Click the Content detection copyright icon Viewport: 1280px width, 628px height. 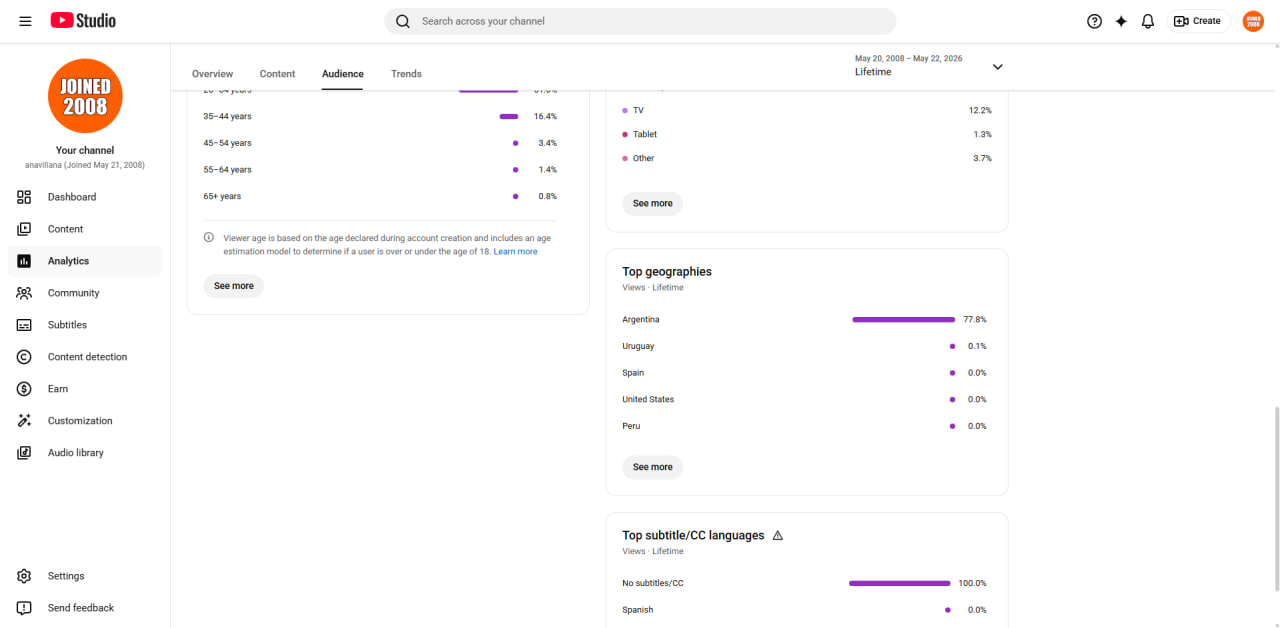point(25,357)
